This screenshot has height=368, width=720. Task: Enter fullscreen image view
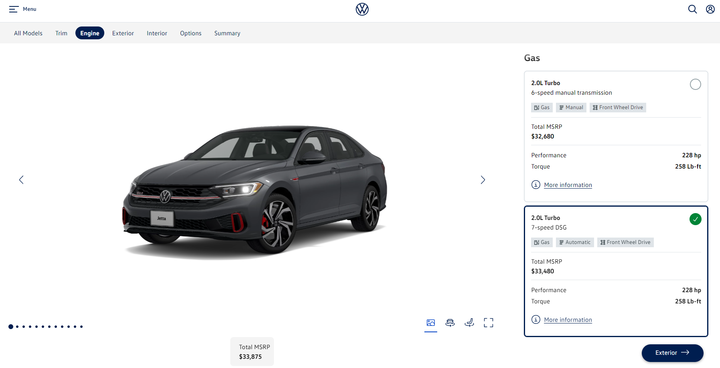489,323
